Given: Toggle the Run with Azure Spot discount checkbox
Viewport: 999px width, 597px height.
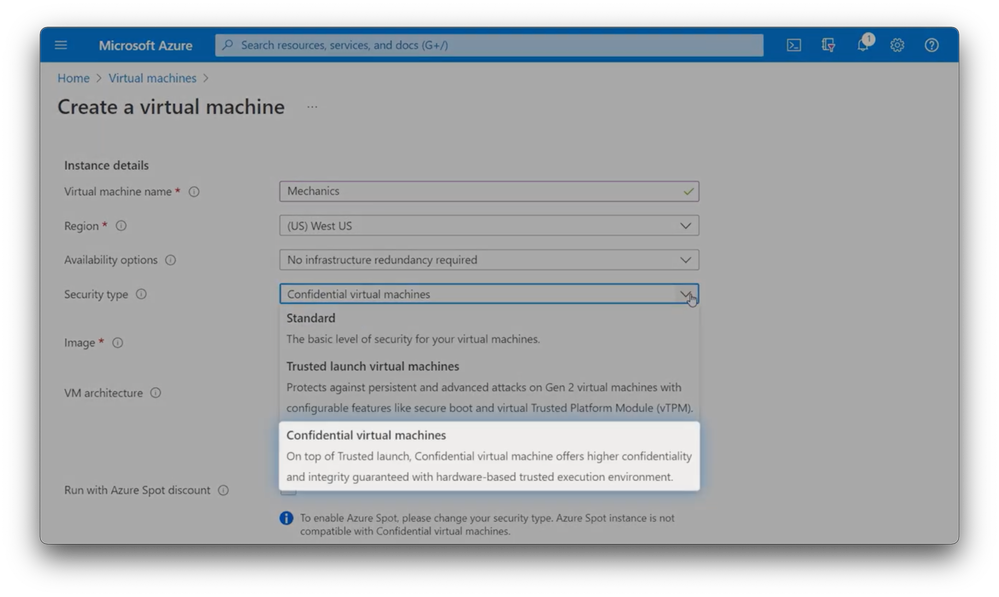Looking at the screenshot, I should [288, 490].
